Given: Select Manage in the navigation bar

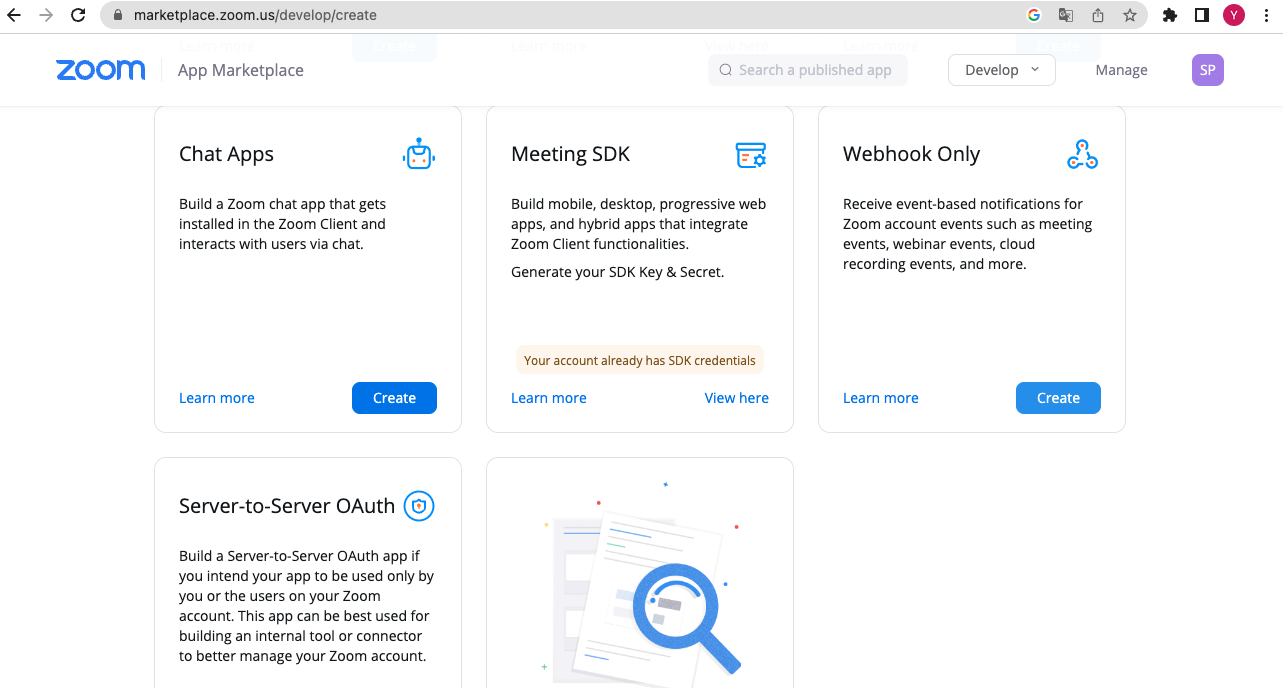Looking at the screenshot, I should click(1121, 69).
